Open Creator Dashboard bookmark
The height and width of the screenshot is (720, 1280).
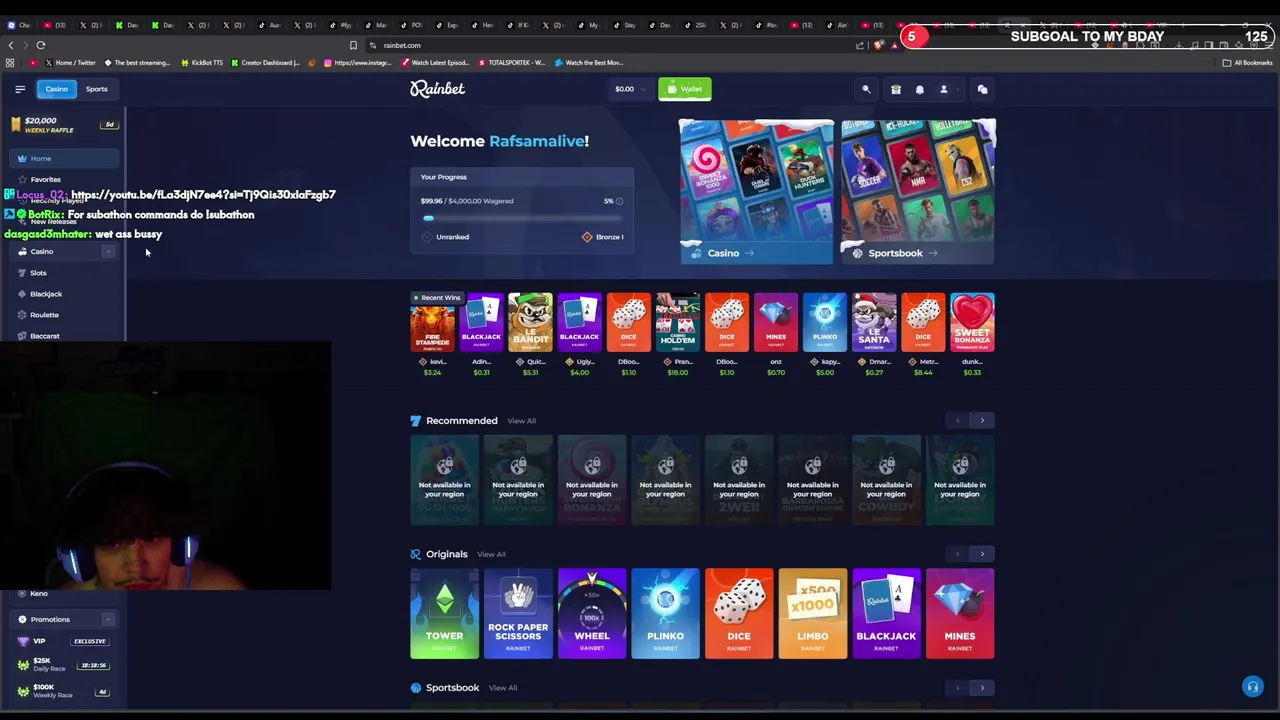point(265,63)
